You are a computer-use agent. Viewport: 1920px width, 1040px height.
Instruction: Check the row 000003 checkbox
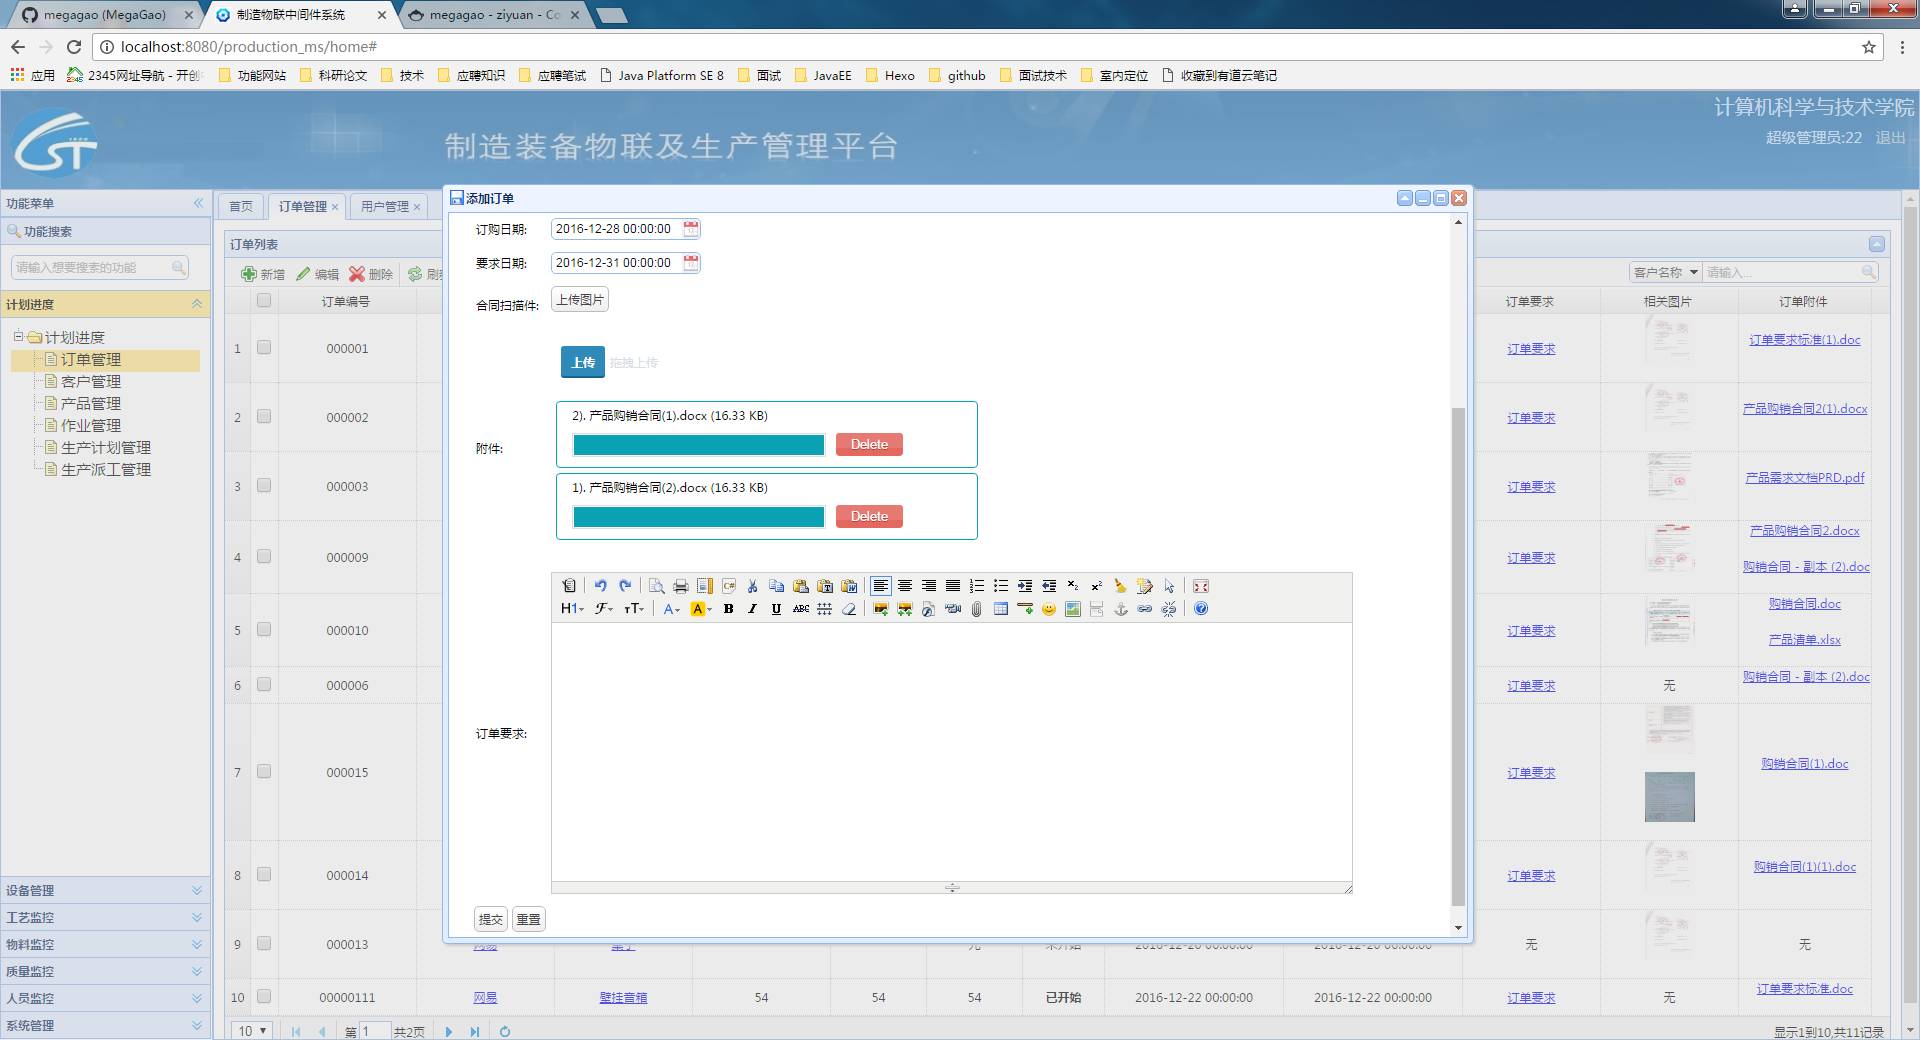coord(264,485)
